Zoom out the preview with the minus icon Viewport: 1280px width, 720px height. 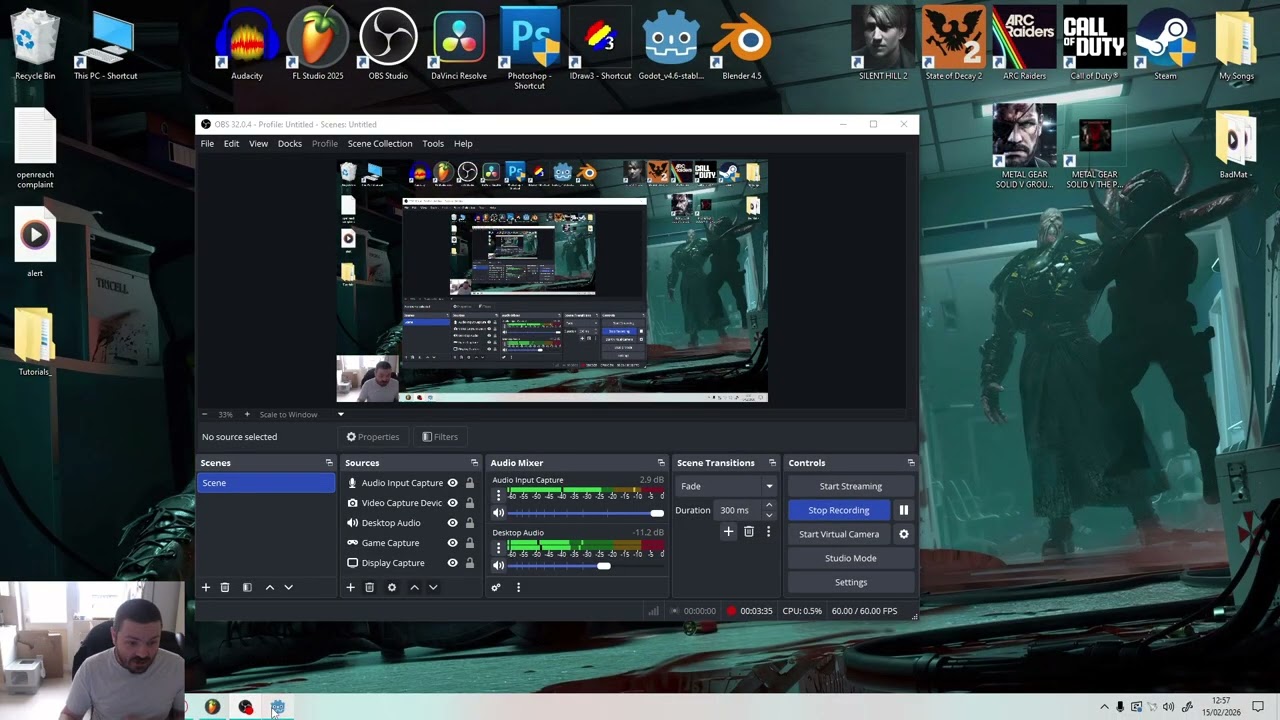click(x=204, y=414)
